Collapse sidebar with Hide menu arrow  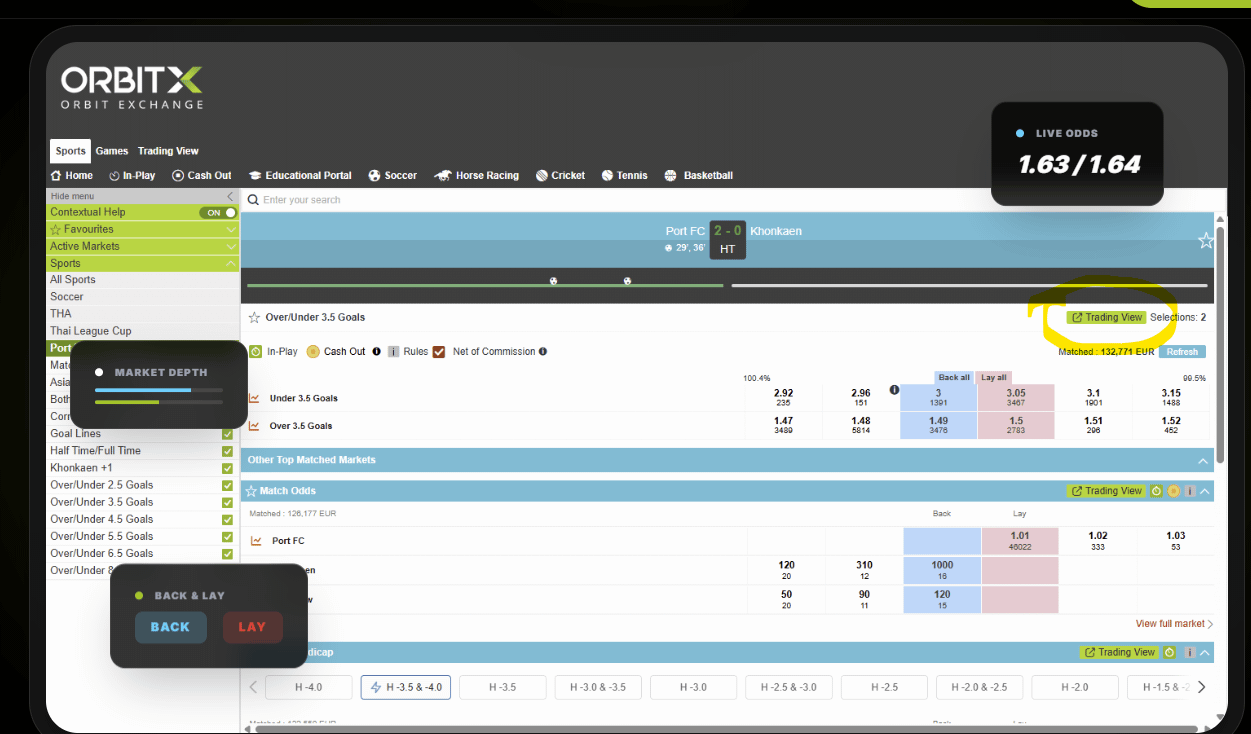pyautogui.click(x=230, y=196)
